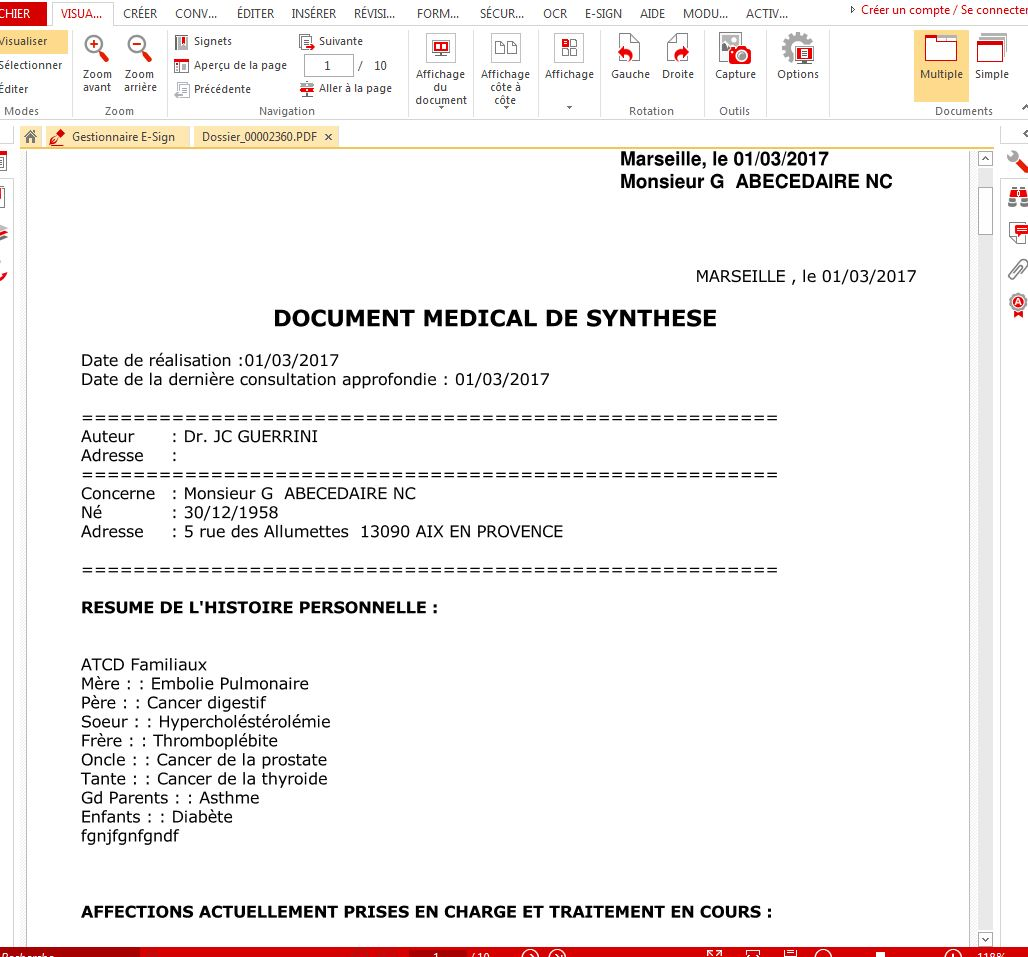Show Aperçu de la page thumbnails
This screenshot has width=1028, height=957.
tap(231, 66)
